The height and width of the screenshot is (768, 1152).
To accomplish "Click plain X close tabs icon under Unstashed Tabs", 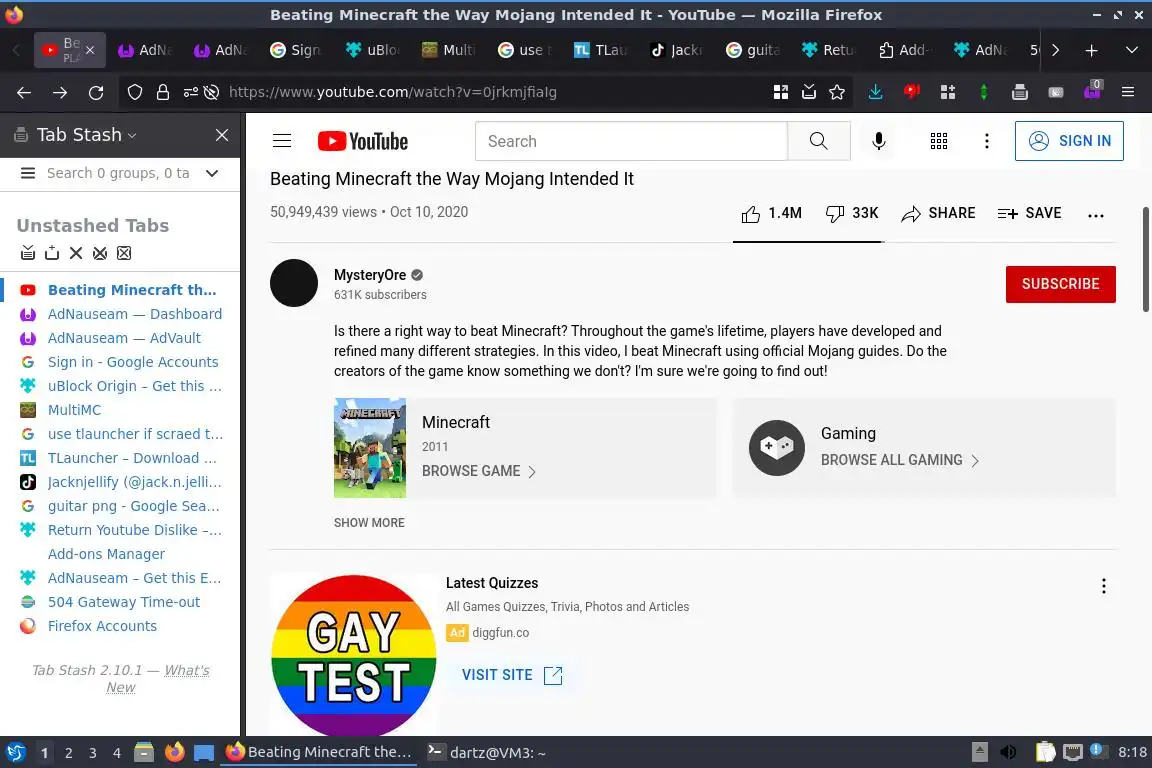I will (76, 253).
